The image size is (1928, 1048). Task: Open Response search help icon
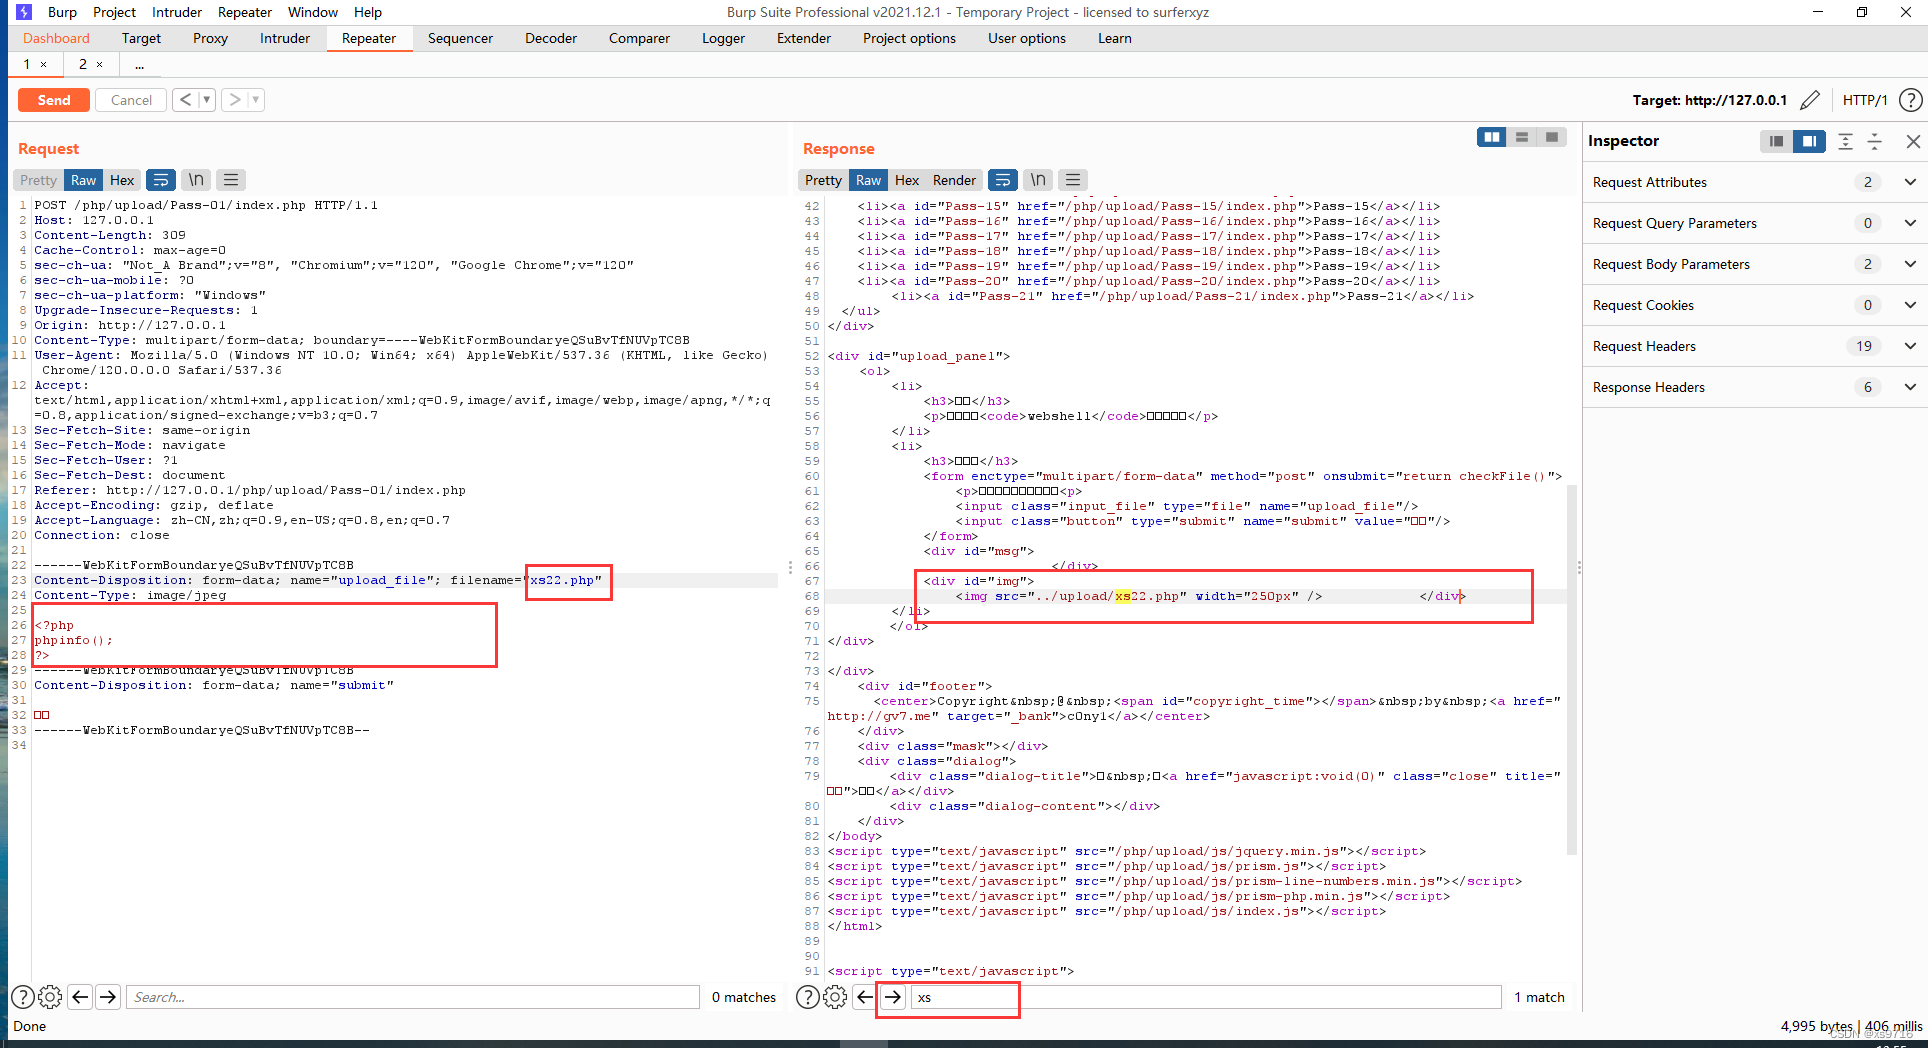pos(807,997)
